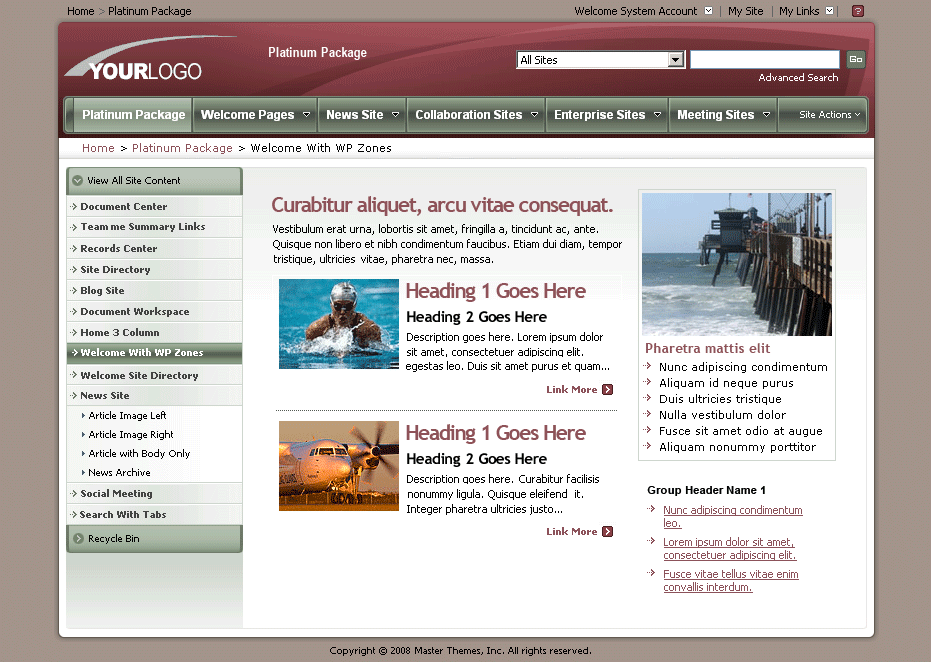The width and height of the screenshot is (931, 662).
Task: Click inside the search input field
Action: (x=764, y=59)
